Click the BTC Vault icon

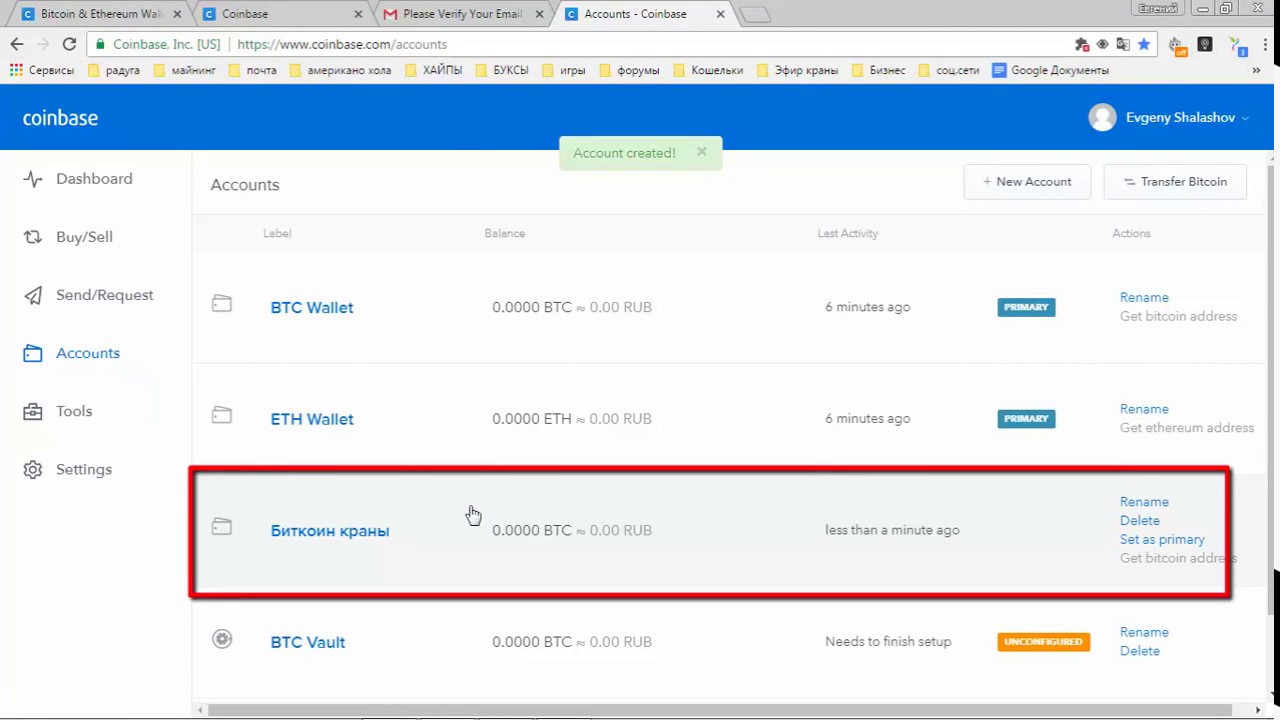(x=222, y=639)
